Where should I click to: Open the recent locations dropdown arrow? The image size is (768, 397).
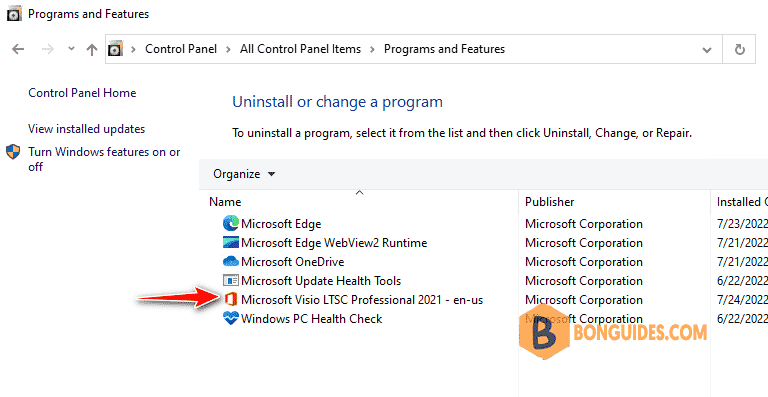(x=72, y=49)
